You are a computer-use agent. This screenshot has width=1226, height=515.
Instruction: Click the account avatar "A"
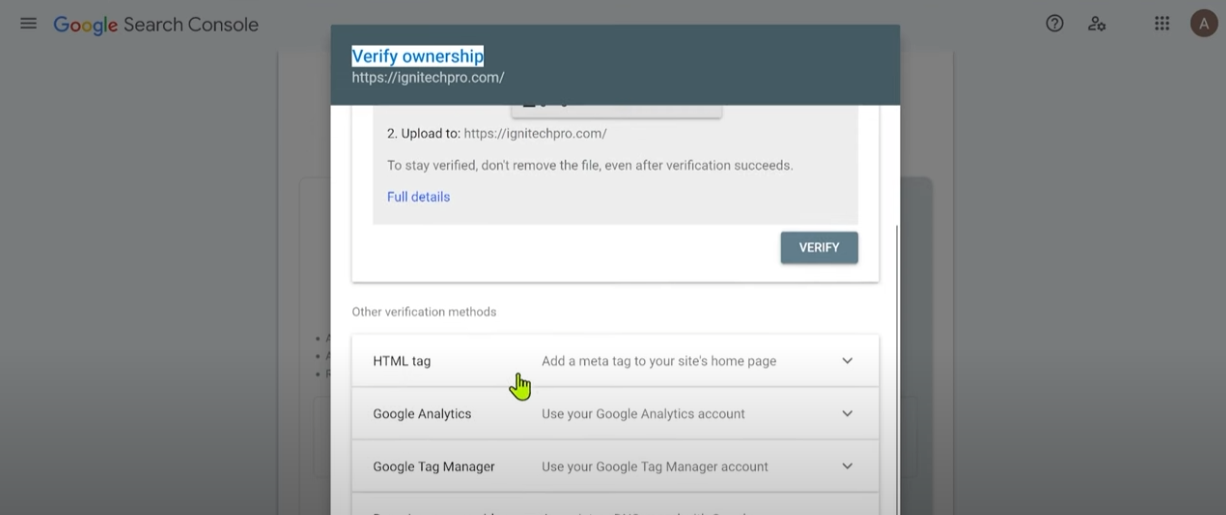[x=1203, y=23]
